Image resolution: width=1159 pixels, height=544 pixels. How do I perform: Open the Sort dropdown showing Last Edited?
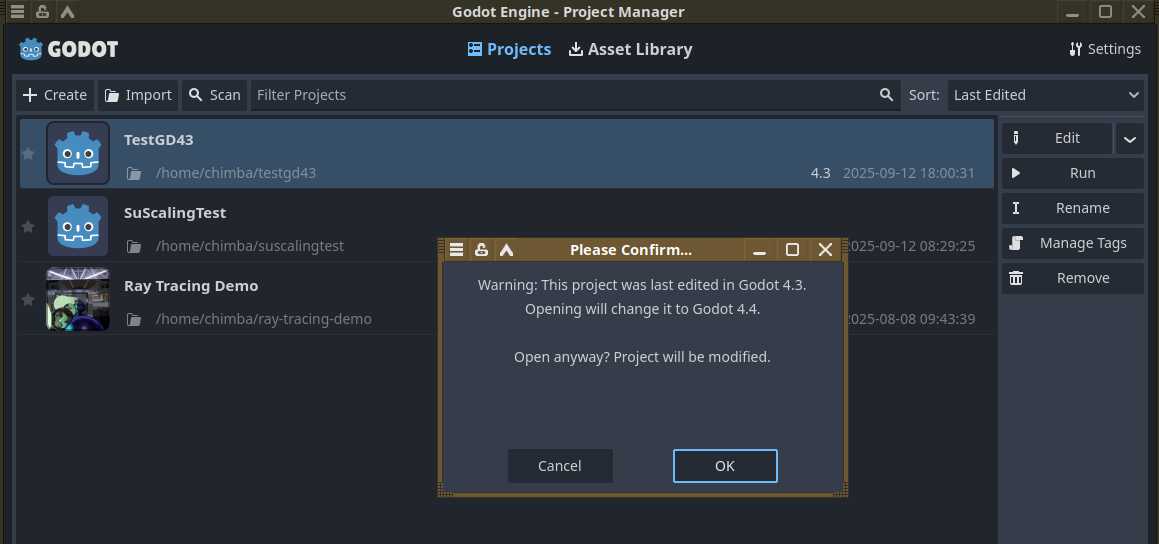coord(1045,95)
